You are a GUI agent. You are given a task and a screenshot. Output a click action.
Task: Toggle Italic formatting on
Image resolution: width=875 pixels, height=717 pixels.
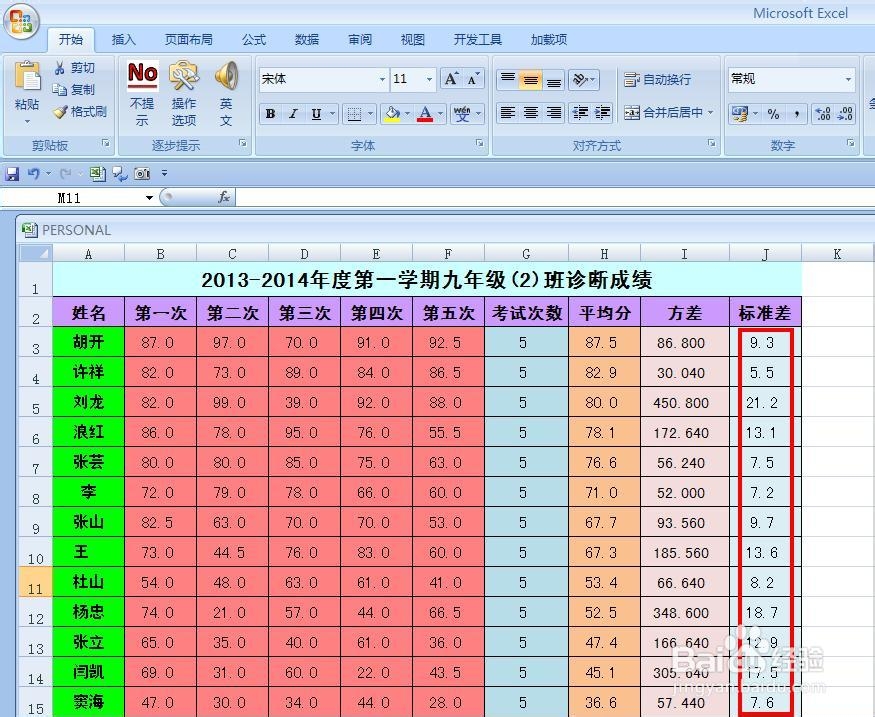291,113
